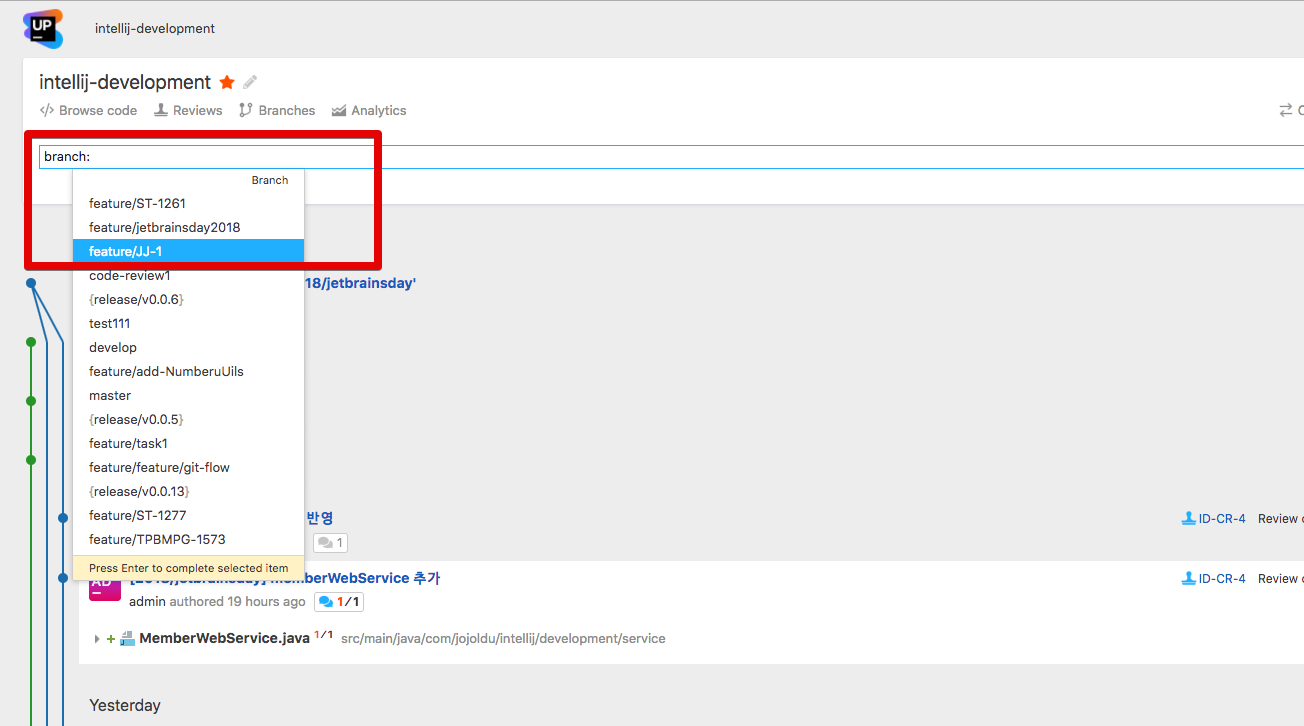Click the branch: search input field
This screenshot has width=1304, height=726.
tap(671, 157)
